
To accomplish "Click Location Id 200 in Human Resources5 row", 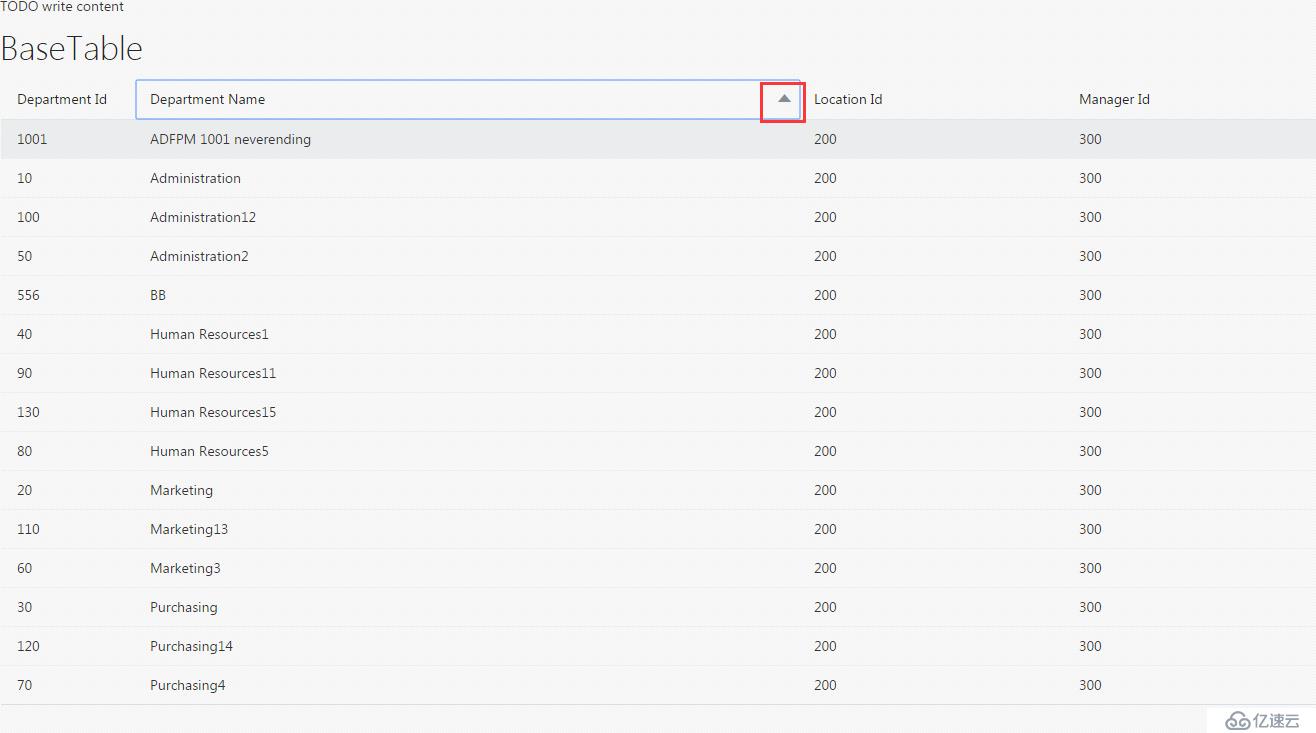I will [825, 451].
